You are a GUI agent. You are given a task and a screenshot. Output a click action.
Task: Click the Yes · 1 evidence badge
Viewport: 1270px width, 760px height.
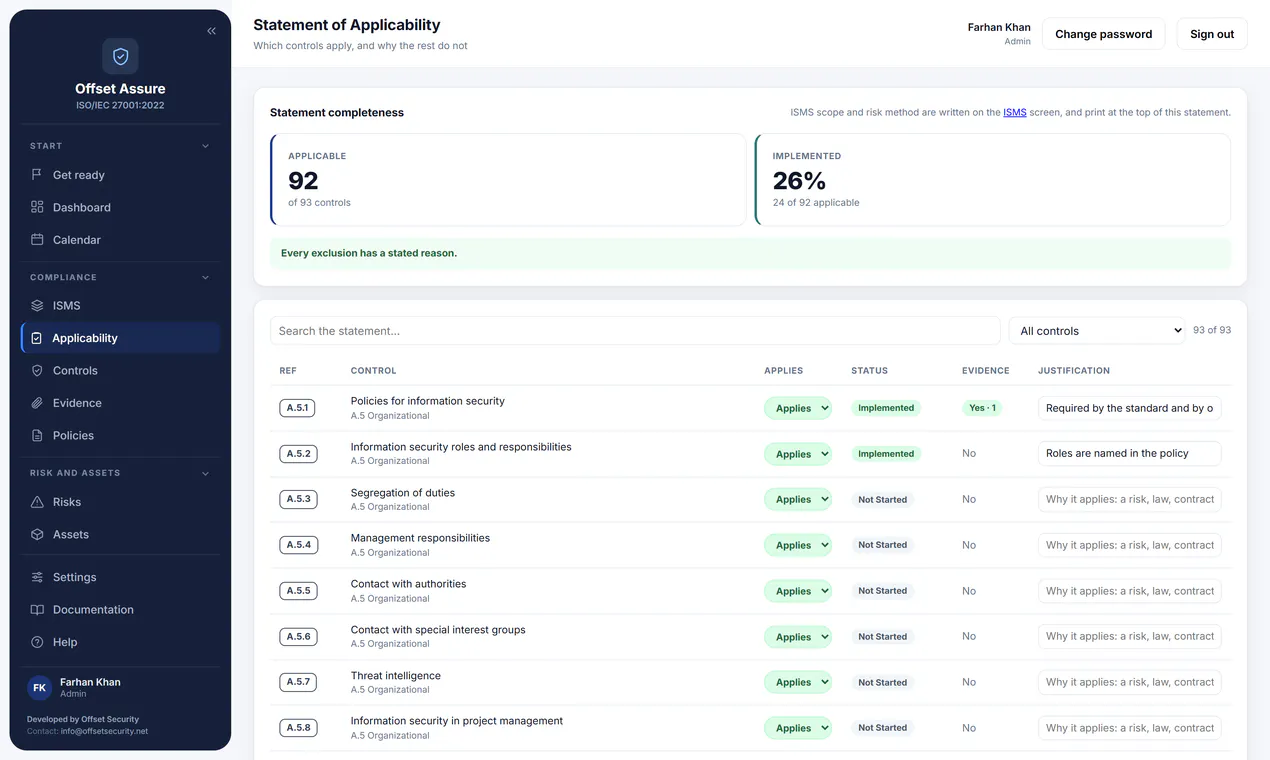[x=983, y=408]
